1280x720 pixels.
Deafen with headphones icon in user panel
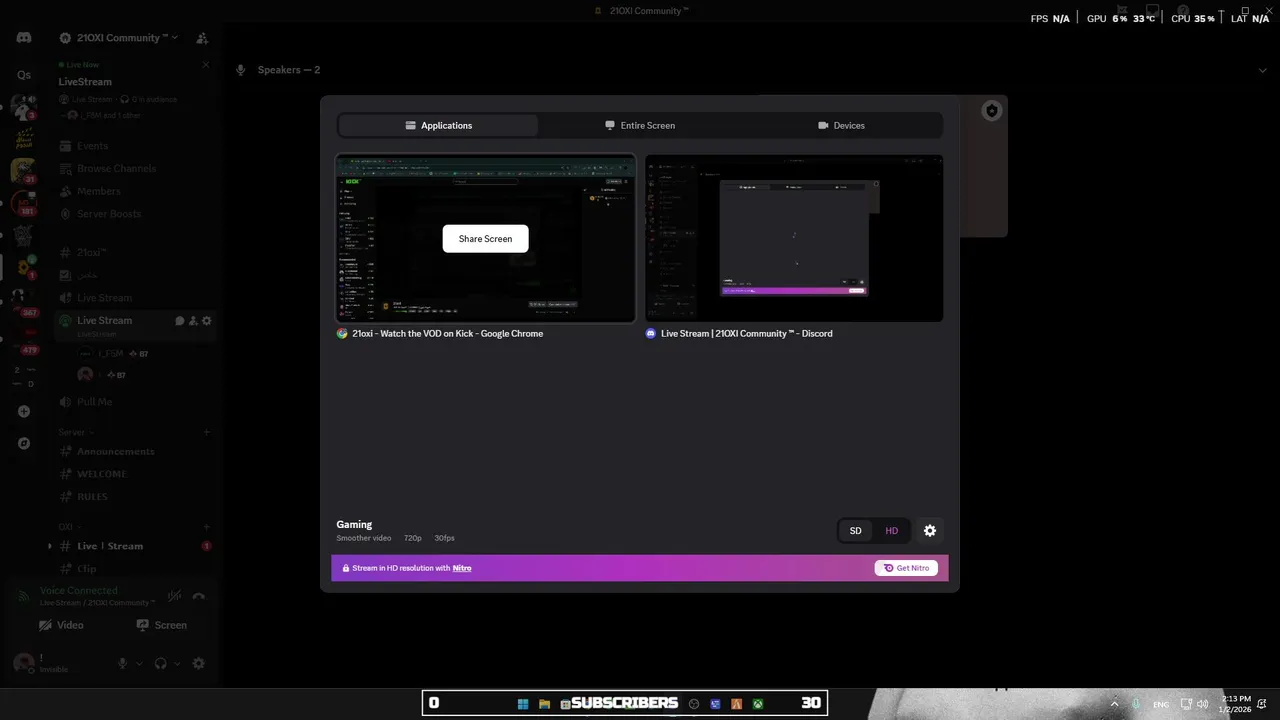(x=161, y=663)
